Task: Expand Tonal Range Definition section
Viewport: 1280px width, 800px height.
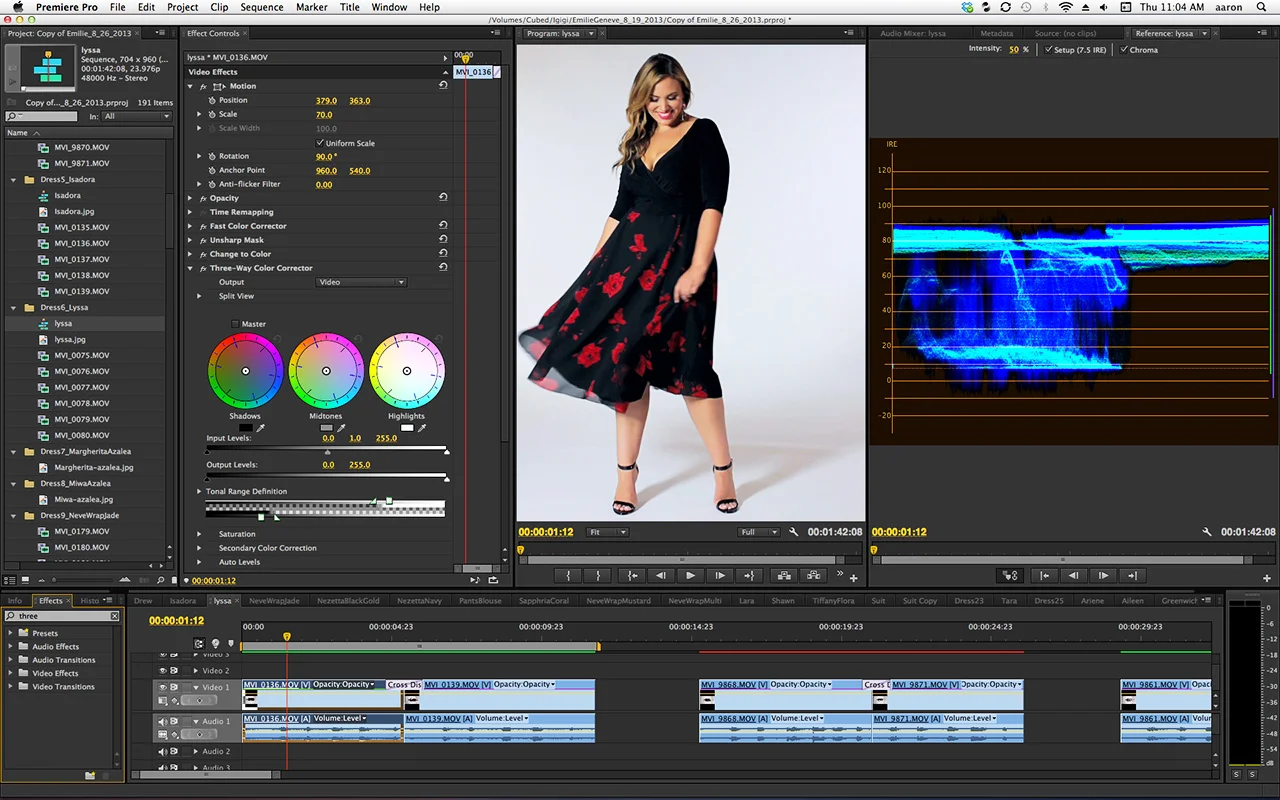Action: coord(199,492)
